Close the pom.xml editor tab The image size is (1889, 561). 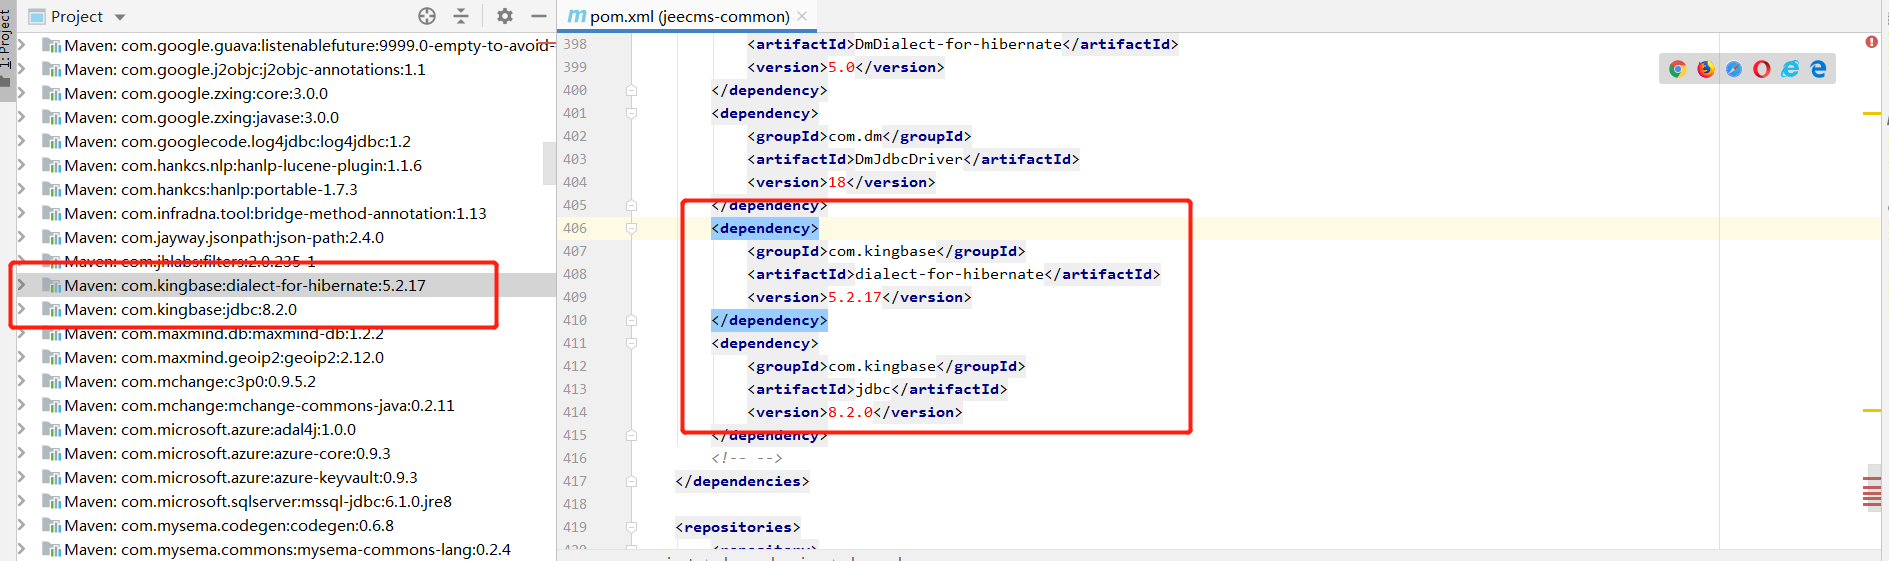[x=802, y=16]
